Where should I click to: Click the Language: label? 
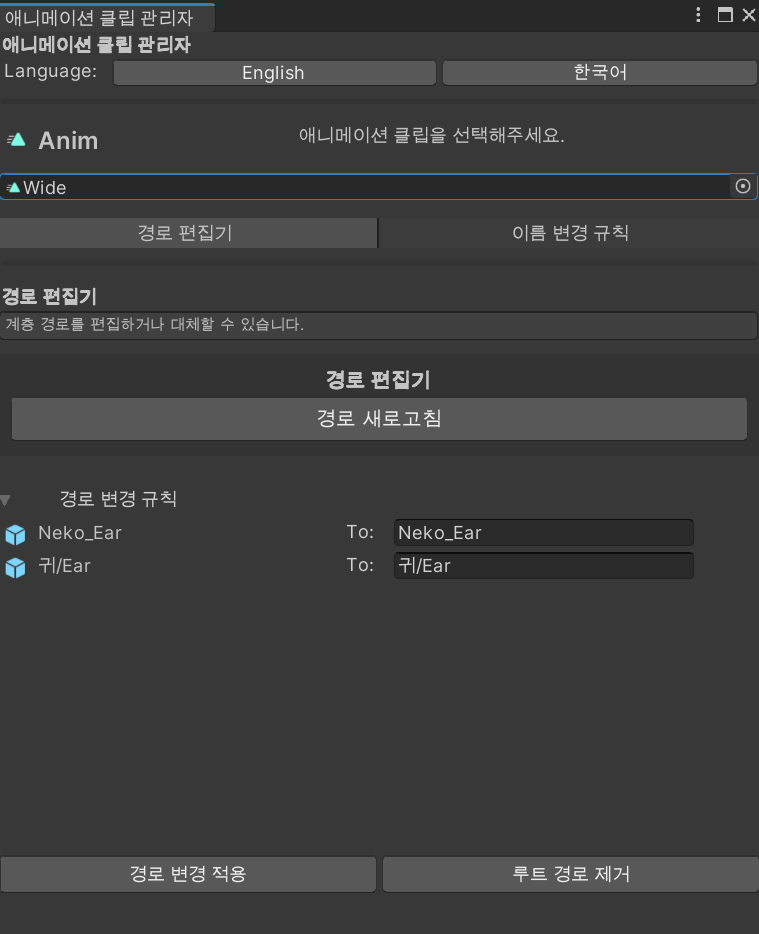pyautogui.click(x=51, y=71)
